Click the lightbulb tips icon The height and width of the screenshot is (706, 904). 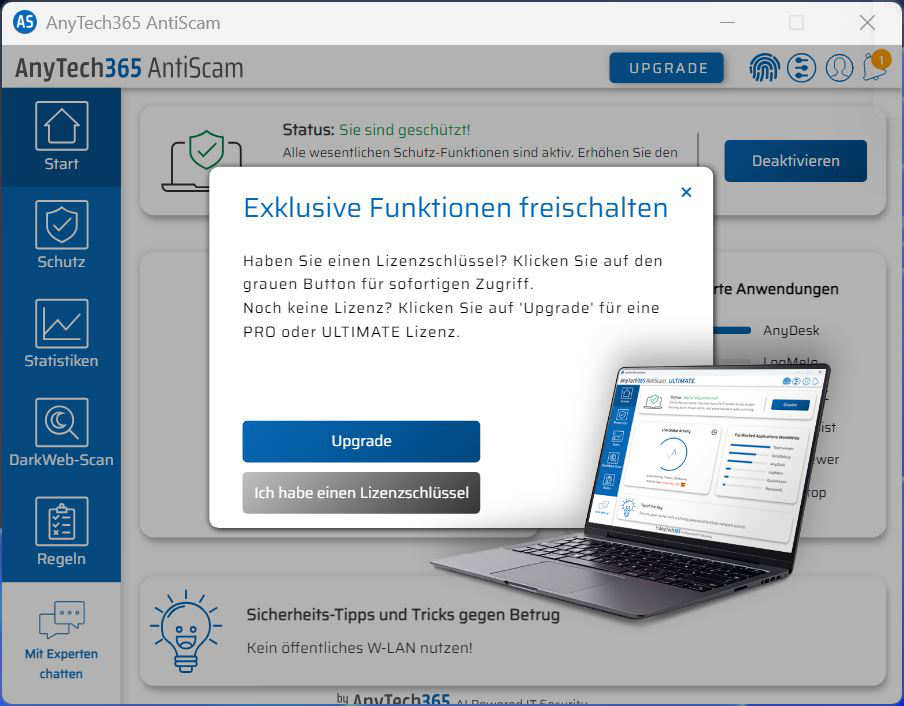(185, 632)
